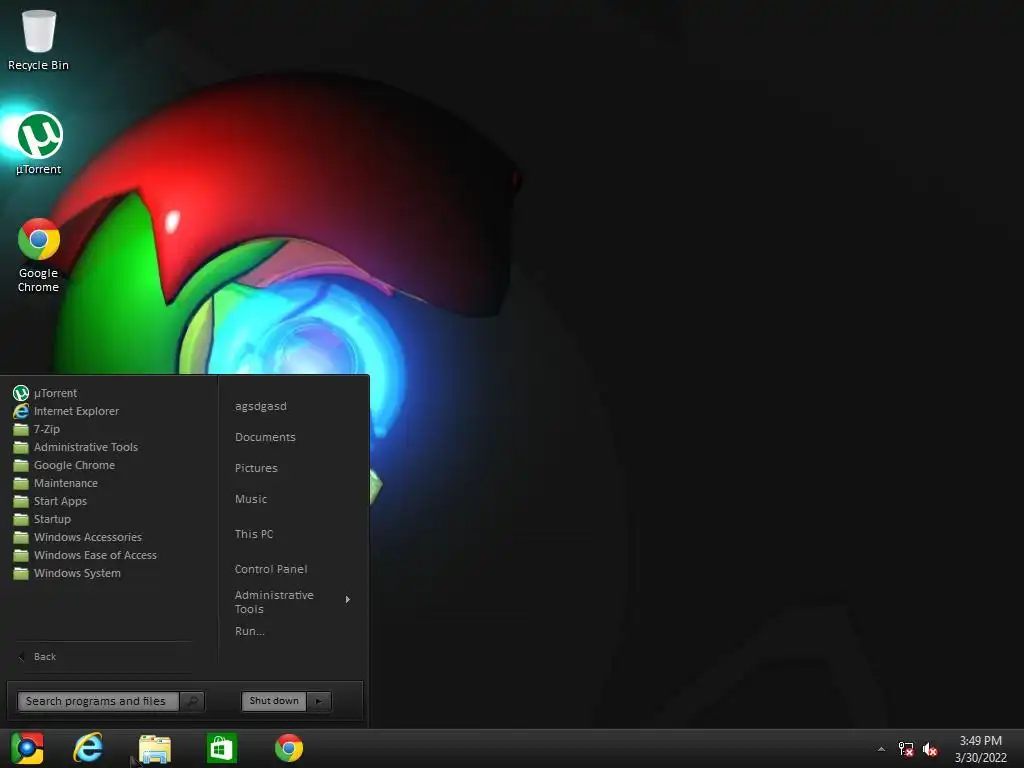Open the Recycle Bin desktop icon
Screen dimensions: 1024x768
[x=39, y=39]
